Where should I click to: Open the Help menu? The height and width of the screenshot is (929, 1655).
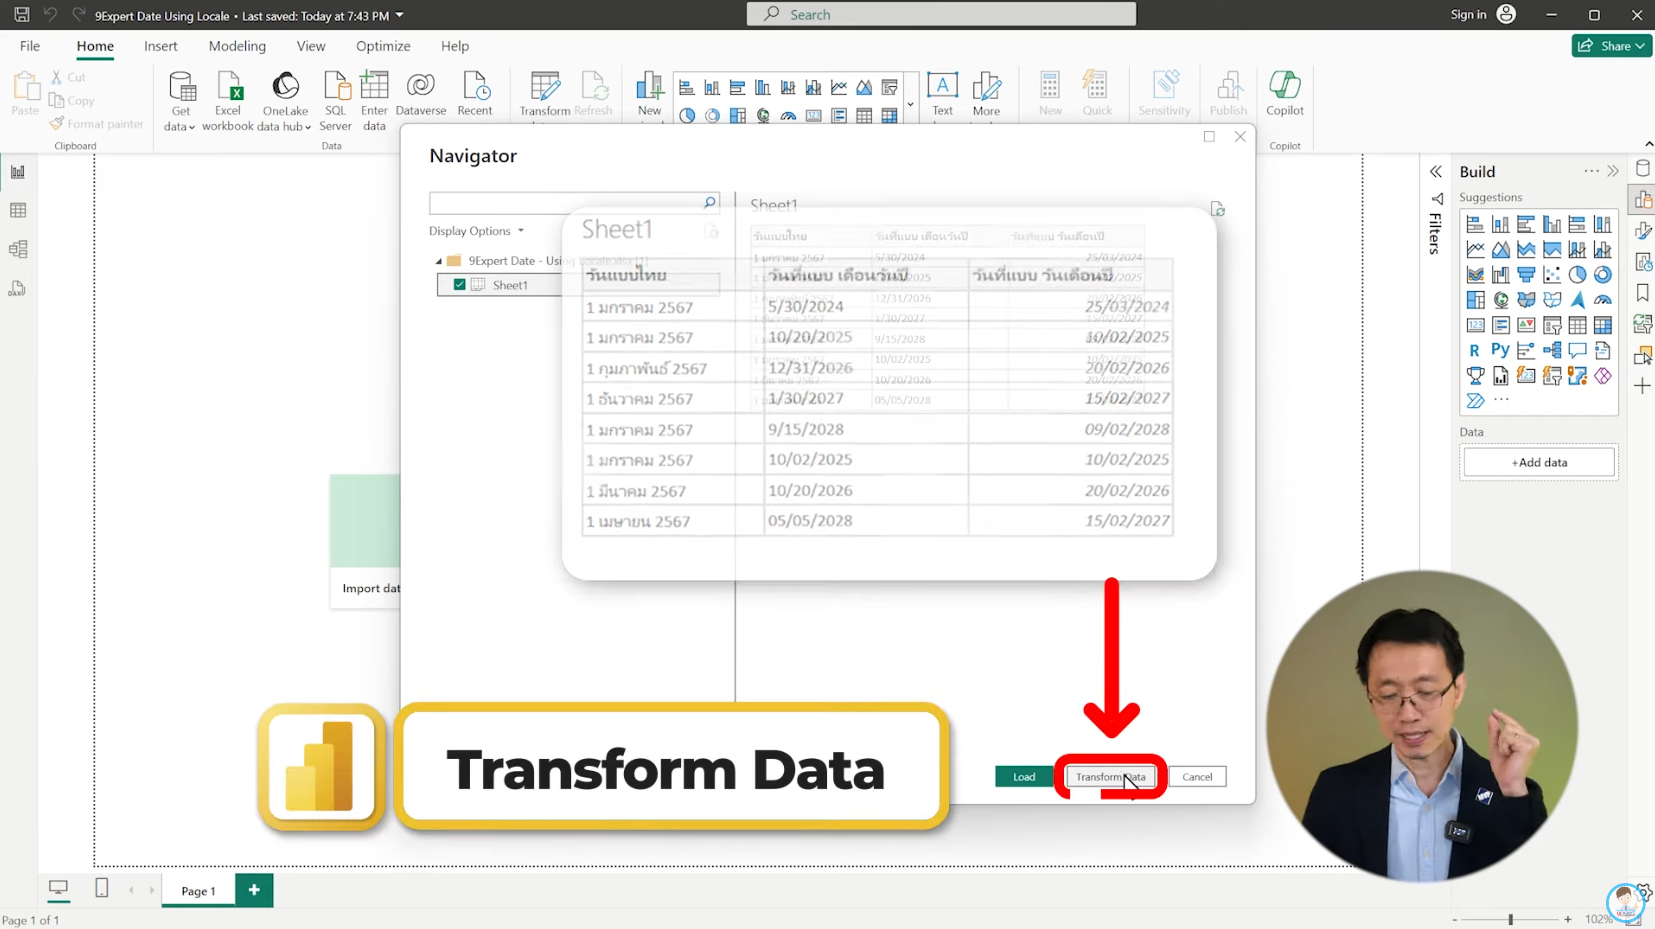455,46
